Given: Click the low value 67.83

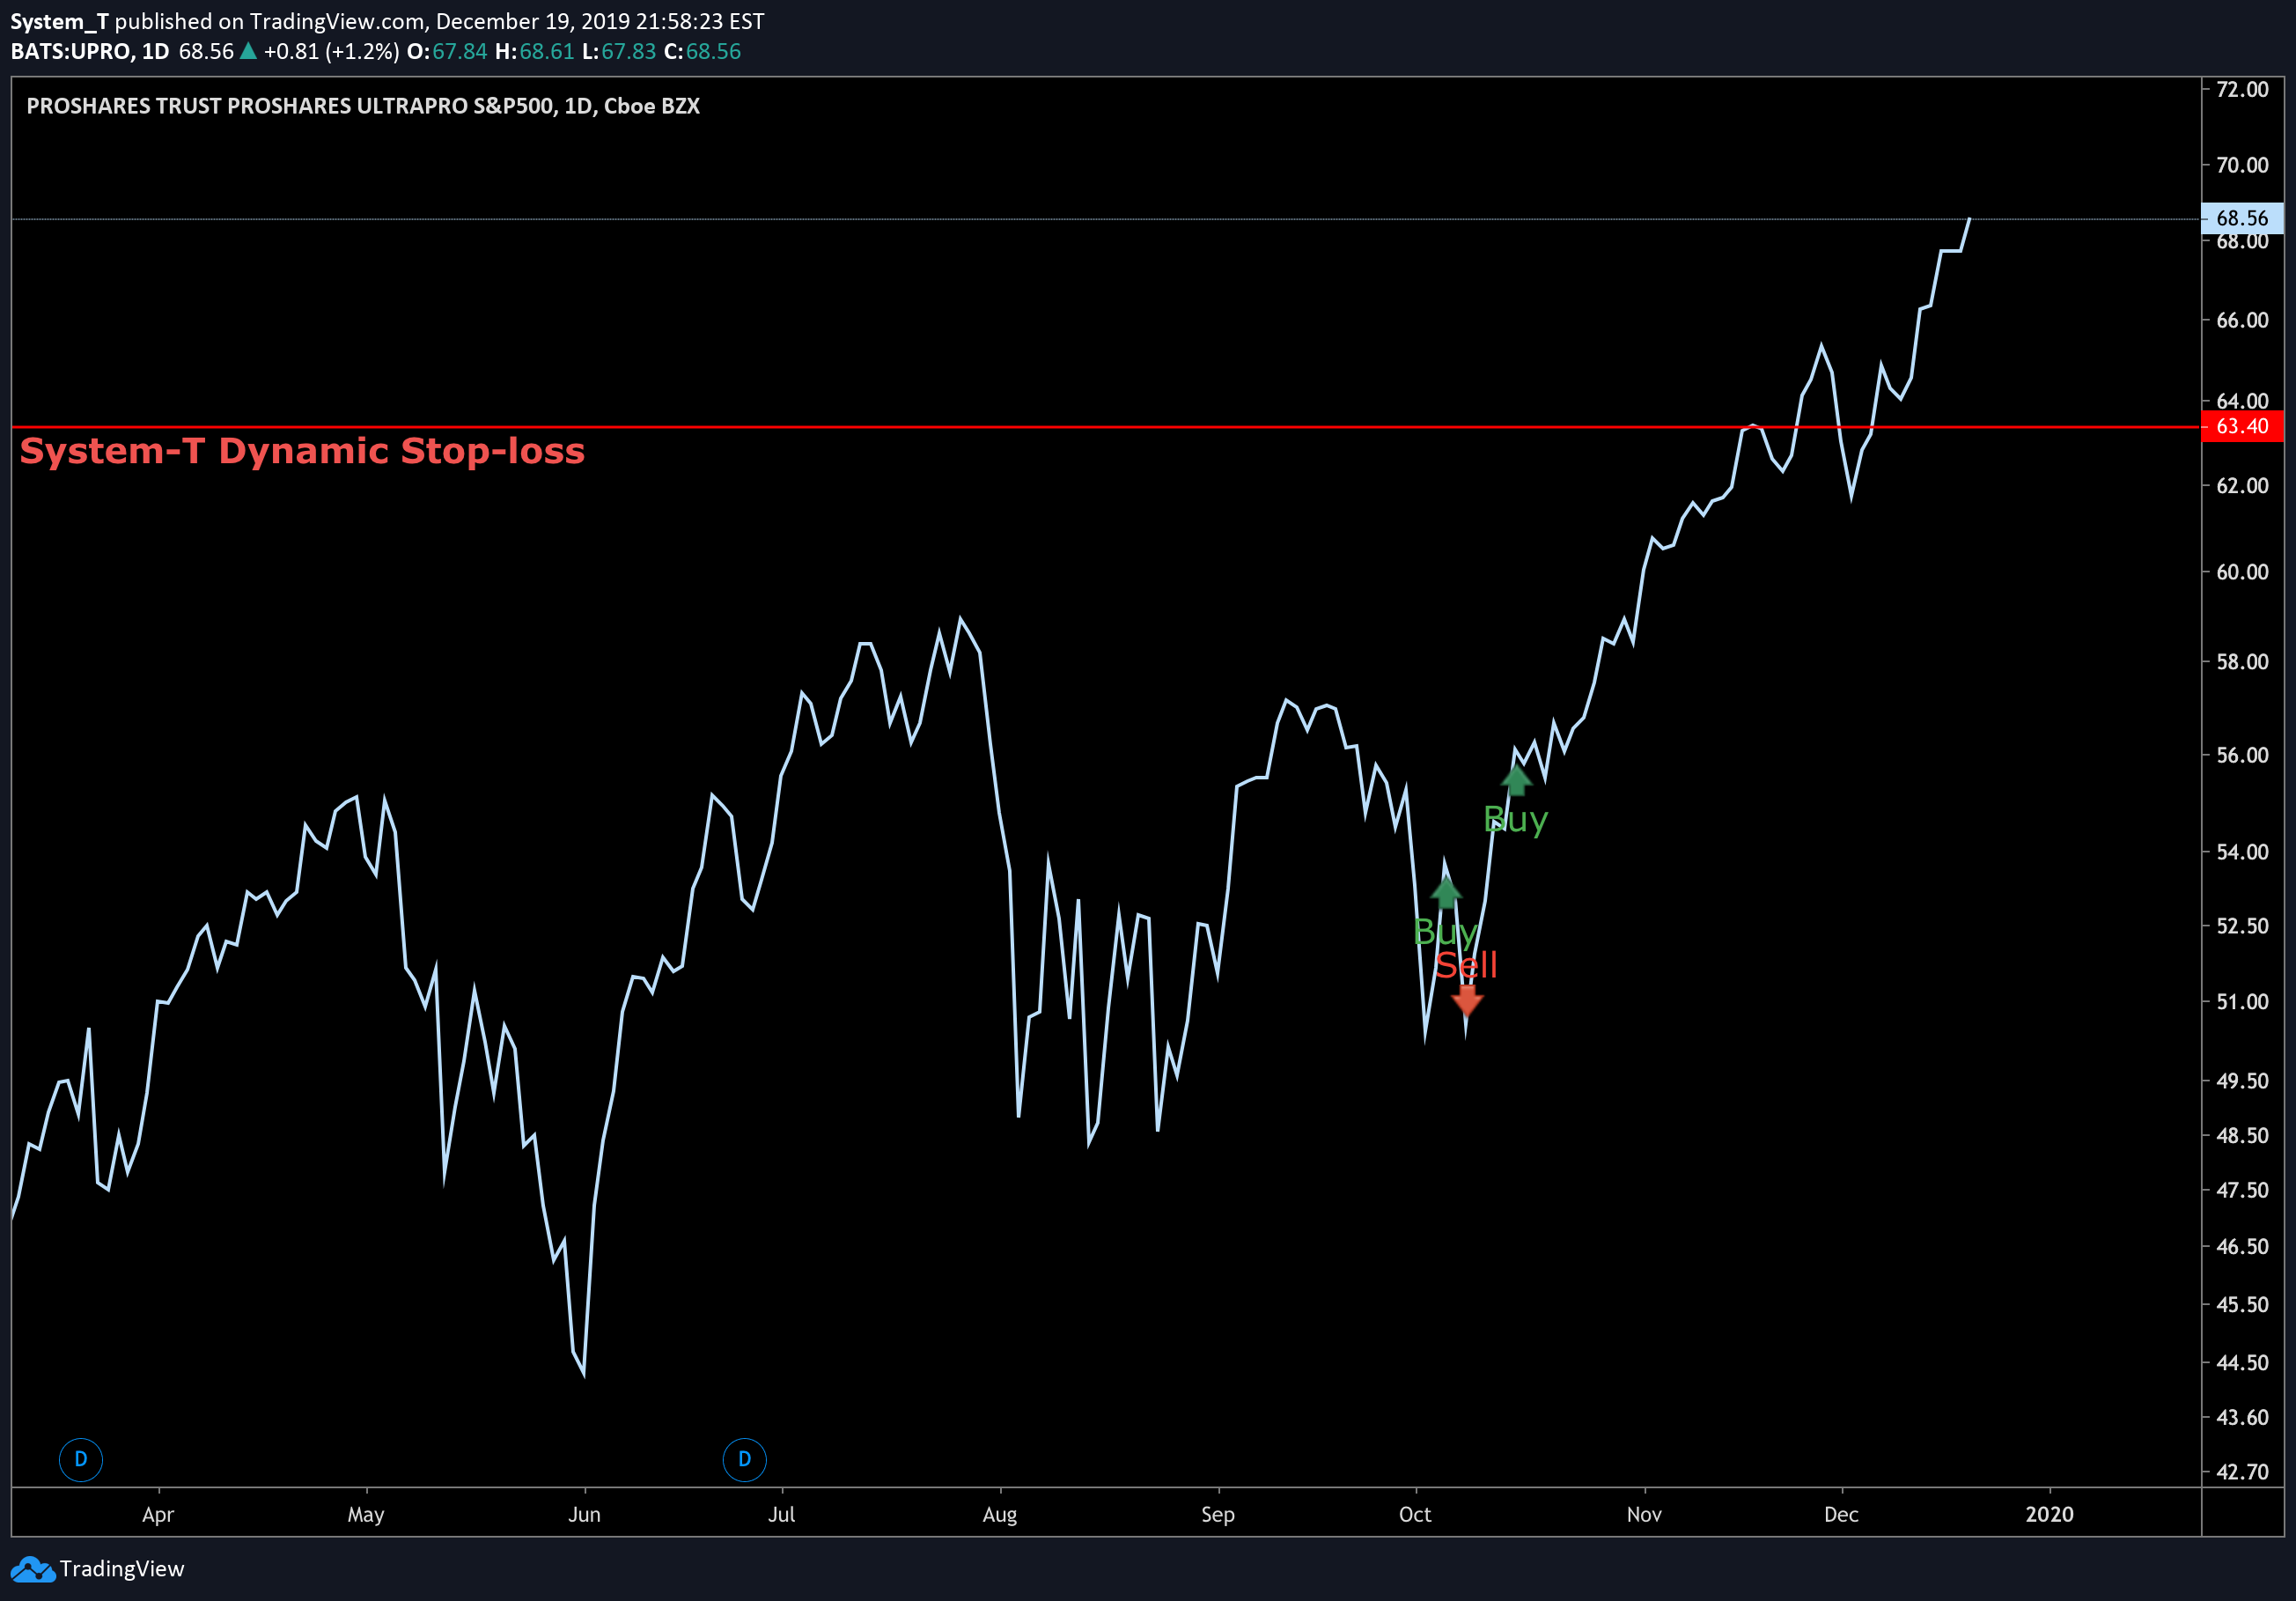Looking at the screenshot, I should click(x=629, y=52).
